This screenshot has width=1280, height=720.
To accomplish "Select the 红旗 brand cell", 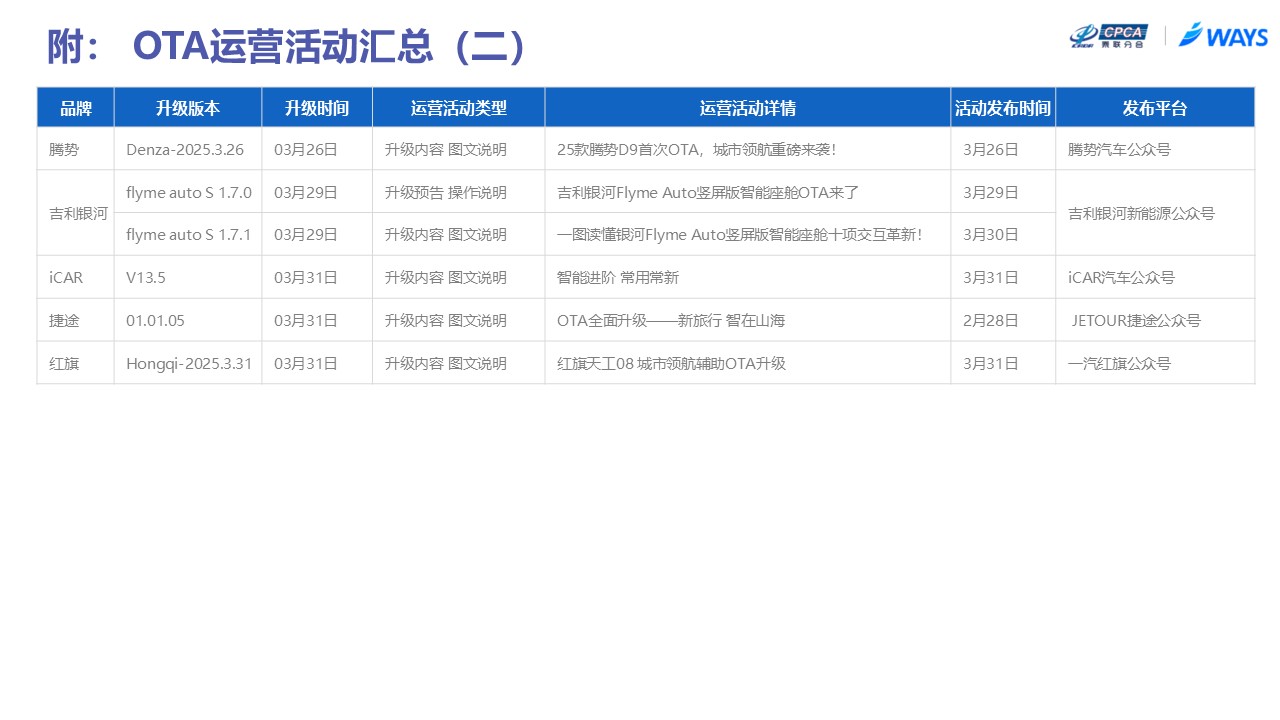I will (x=76, y=363).
